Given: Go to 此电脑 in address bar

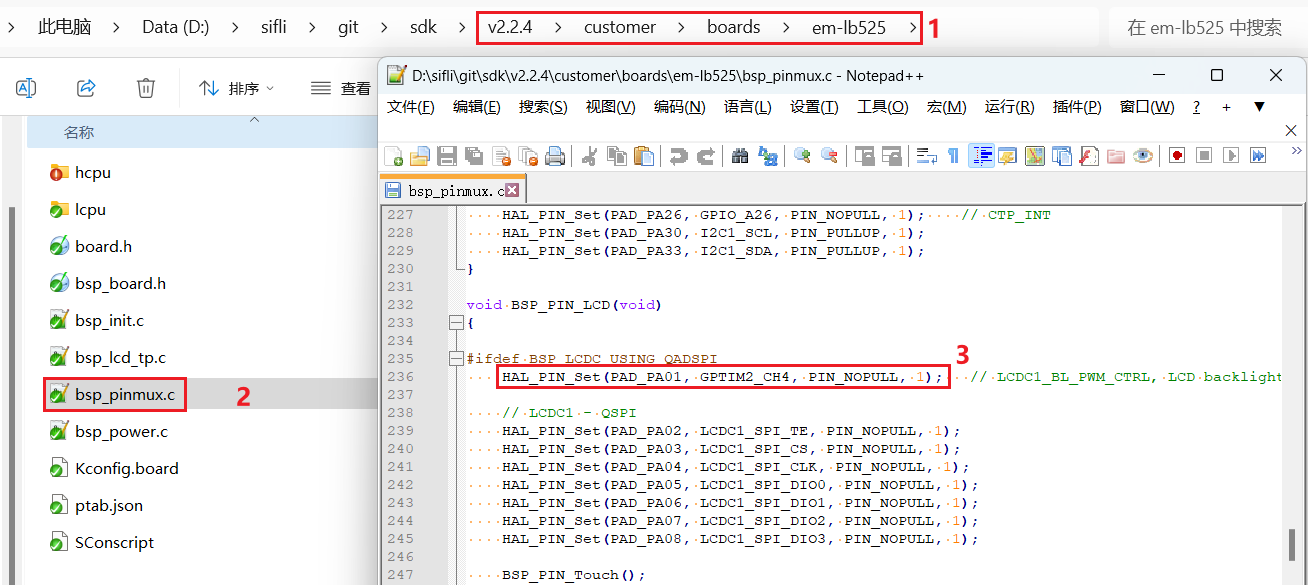Looking at the screenshot, I should (64, 28).
